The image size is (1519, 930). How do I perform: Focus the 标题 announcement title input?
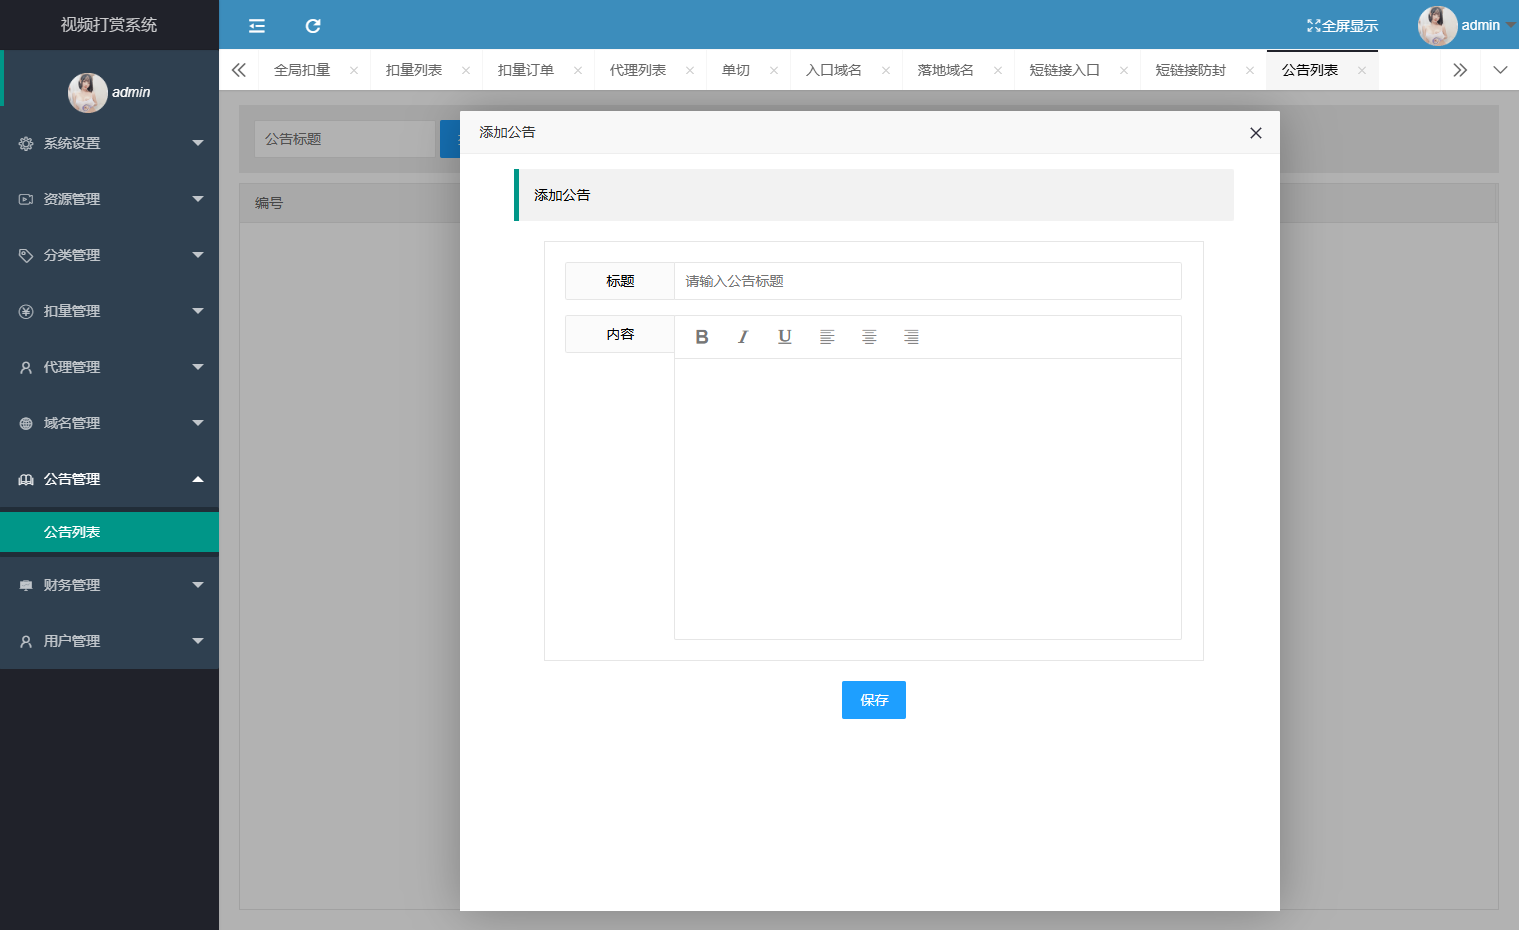click(x=928, y=281)
